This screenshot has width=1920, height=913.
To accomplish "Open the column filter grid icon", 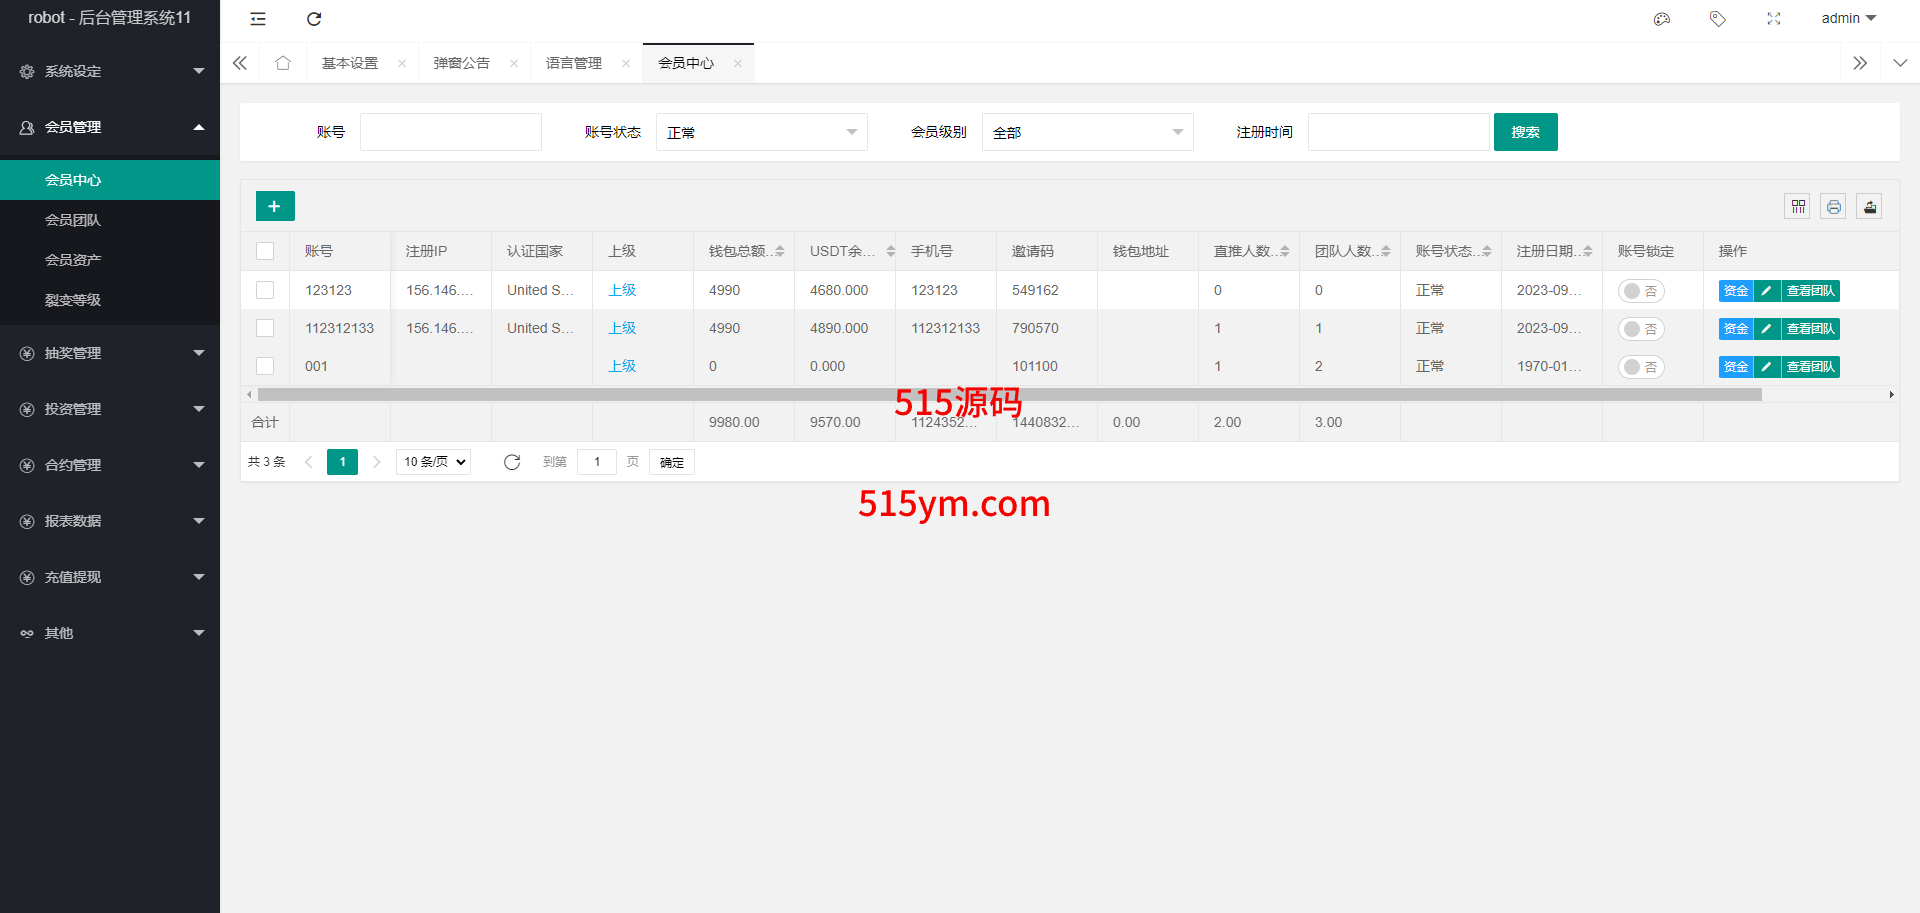I will pyautogui.click(x=1798, y=207).
